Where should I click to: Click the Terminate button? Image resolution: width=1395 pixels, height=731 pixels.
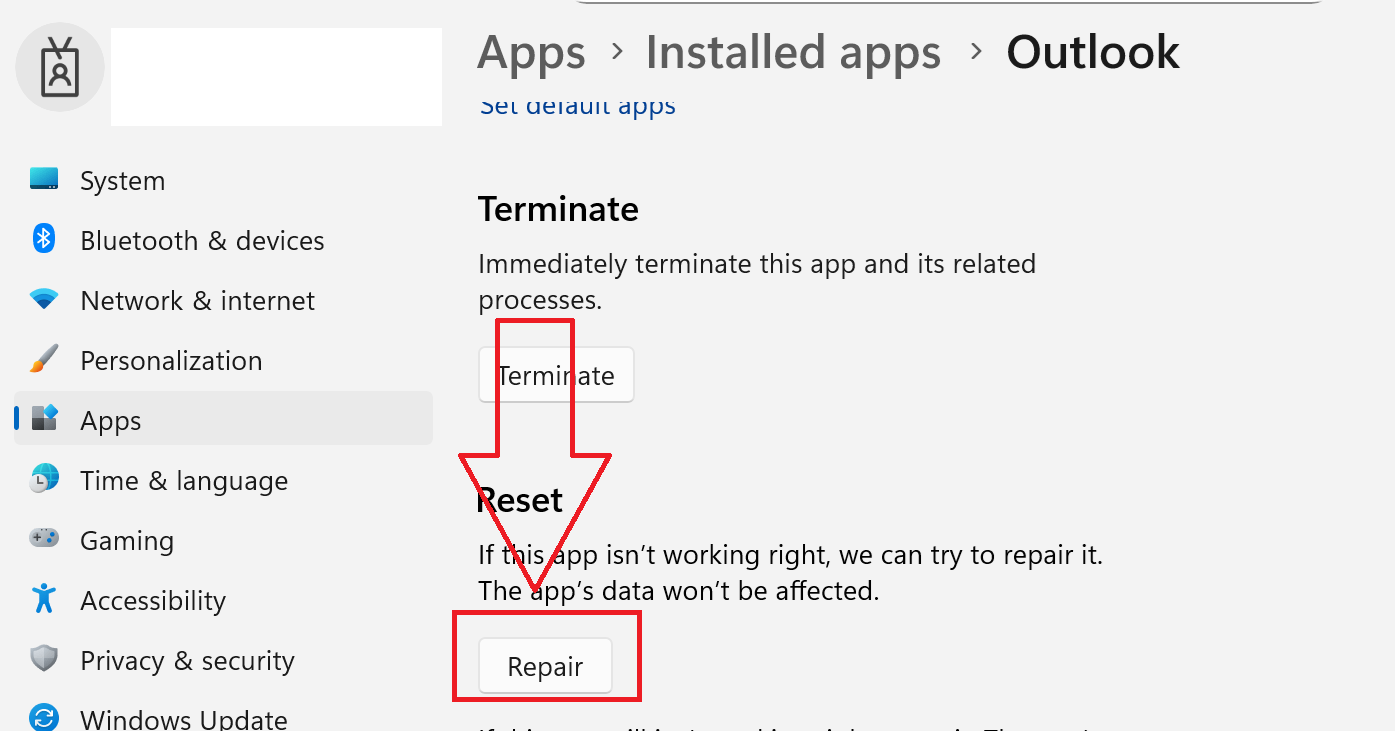[556, 375]
